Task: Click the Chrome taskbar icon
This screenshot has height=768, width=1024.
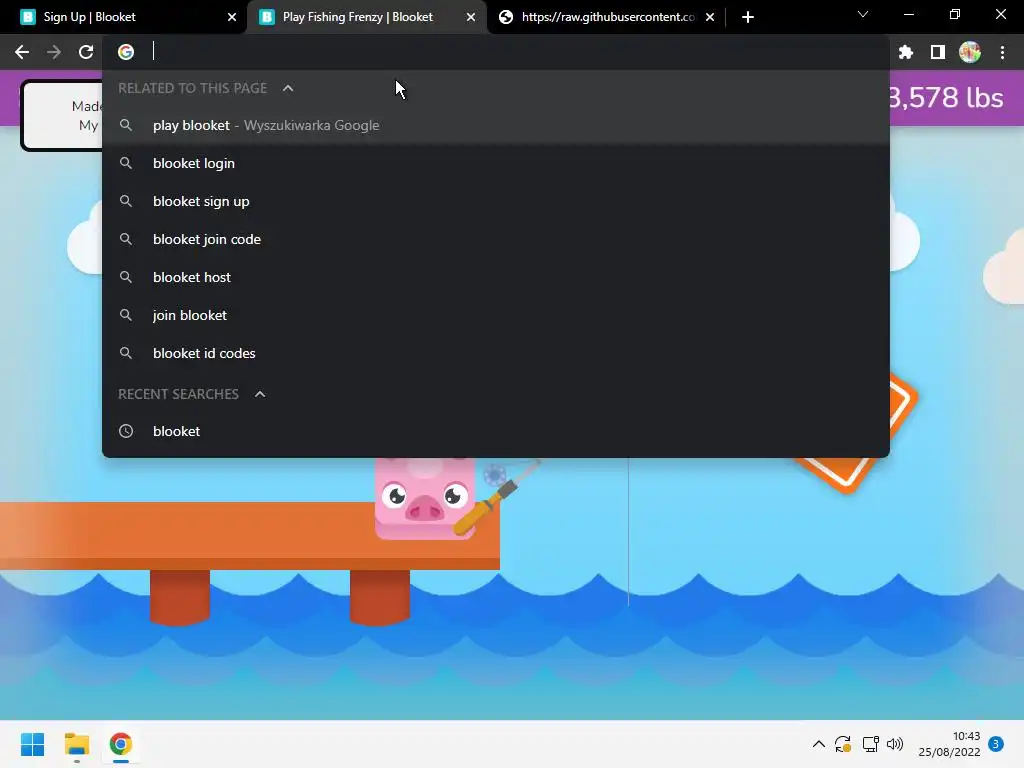Action: click(121, 744)
